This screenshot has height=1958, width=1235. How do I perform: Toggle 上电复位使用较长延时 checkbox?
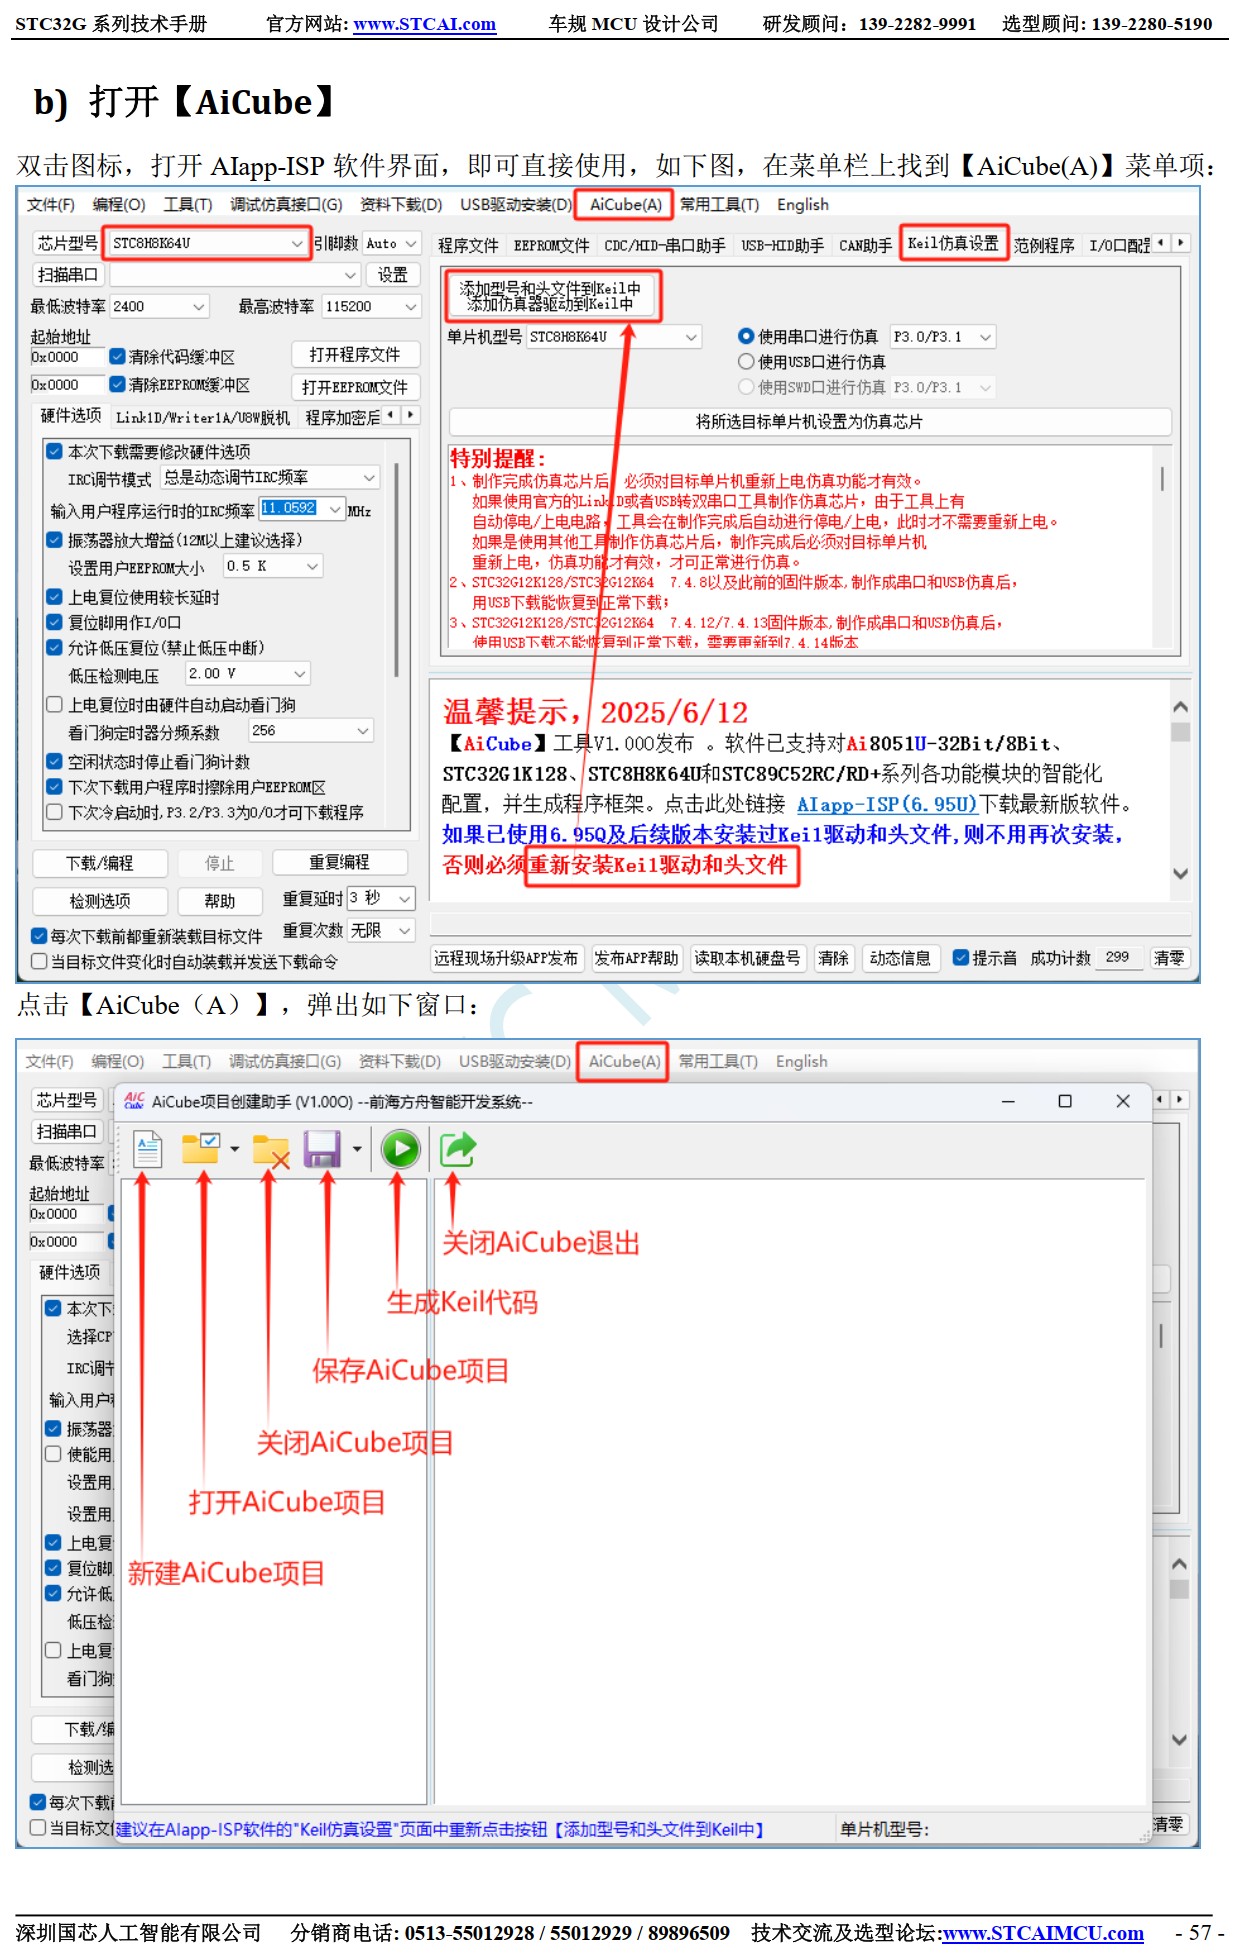pyautogui.click(x=55, y=597)
